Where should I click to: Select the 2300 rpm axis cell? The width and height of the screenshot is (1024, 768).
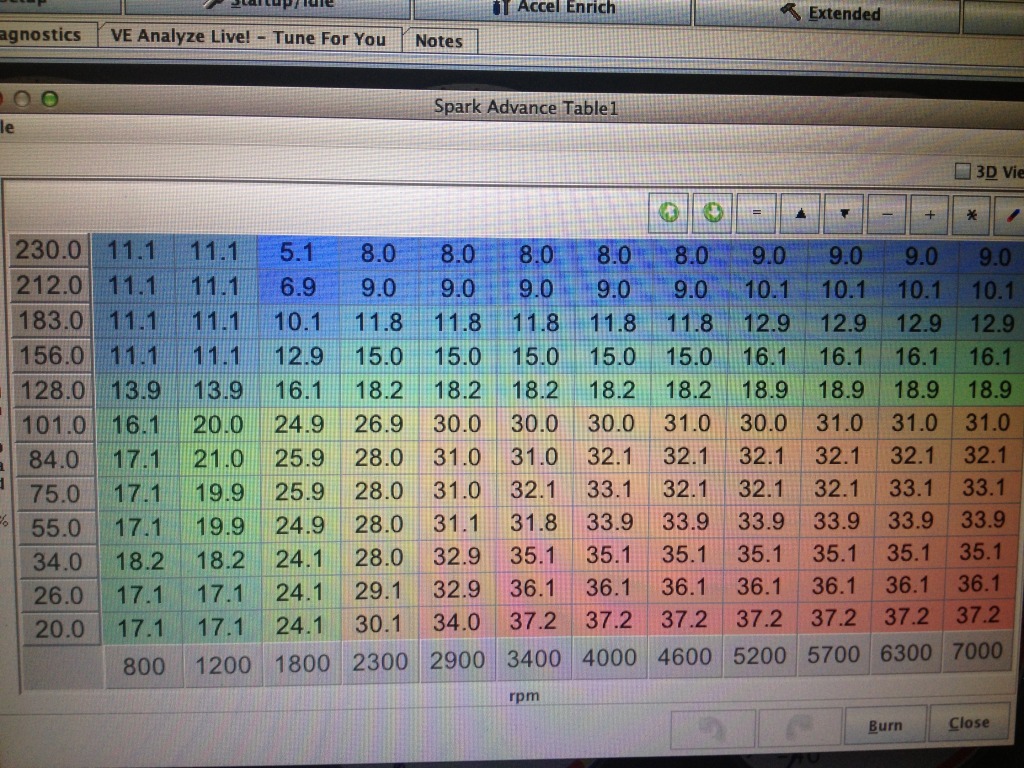click(x=380, y=662)
